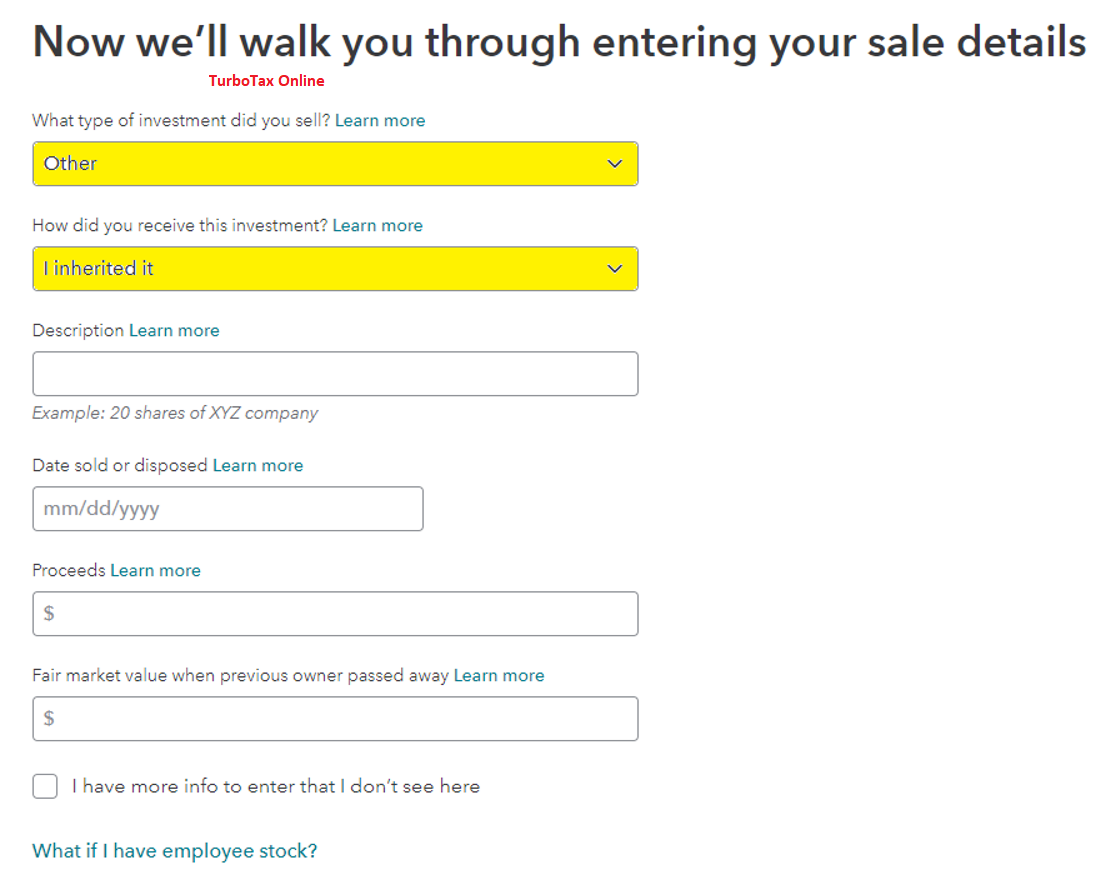Open Learn more beside how you received investment

[x=377, y=225]
